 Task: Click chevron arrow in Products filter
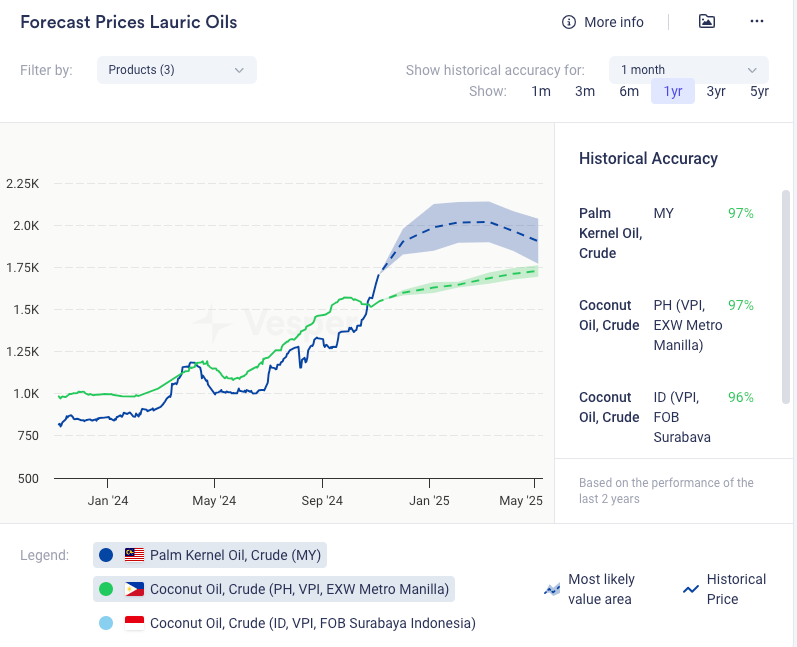239,70
